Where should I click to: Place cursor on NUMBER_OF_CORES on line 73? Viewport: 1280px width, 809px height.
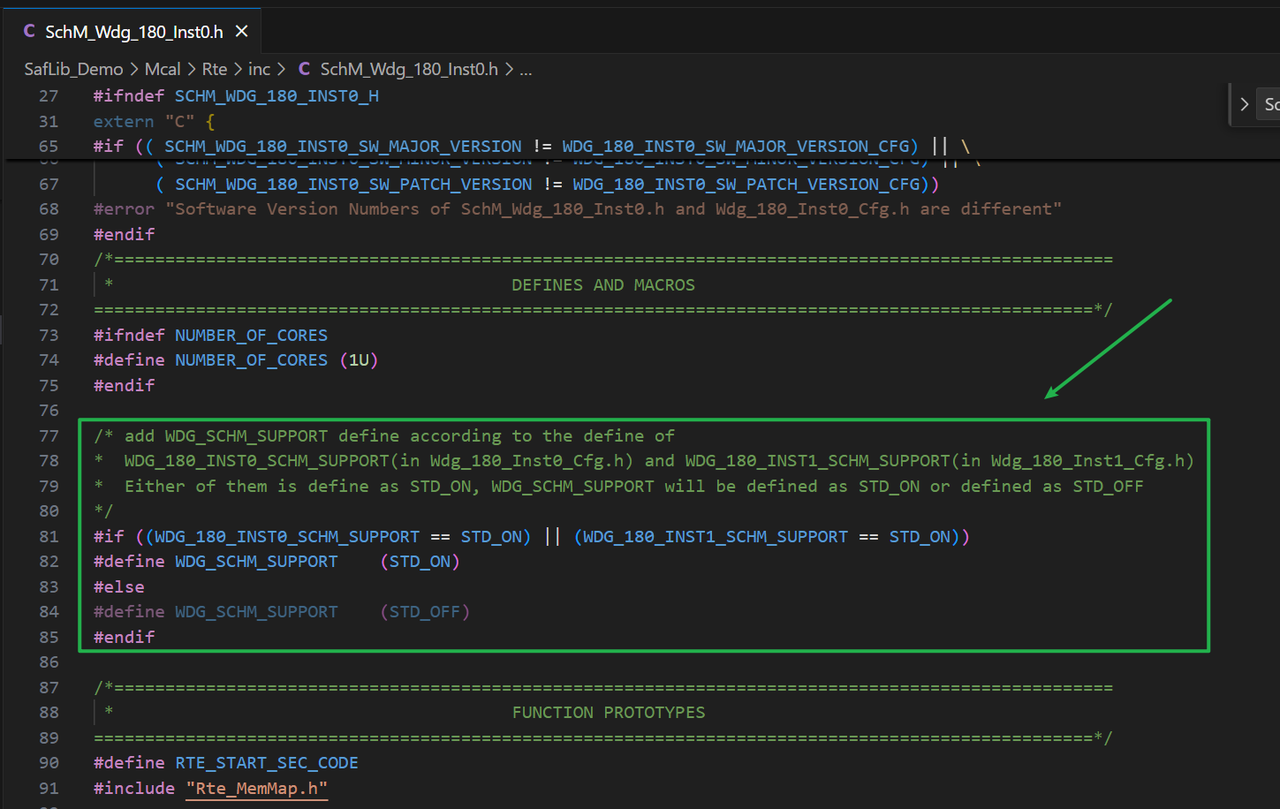click(x=252, y=334)
